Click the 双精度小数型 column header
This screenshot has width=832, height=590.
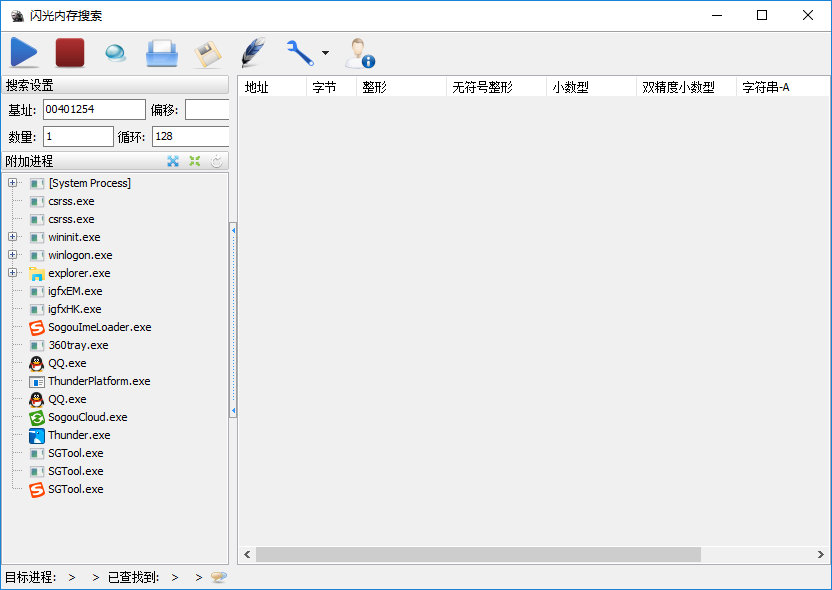[x=684, y=87]
